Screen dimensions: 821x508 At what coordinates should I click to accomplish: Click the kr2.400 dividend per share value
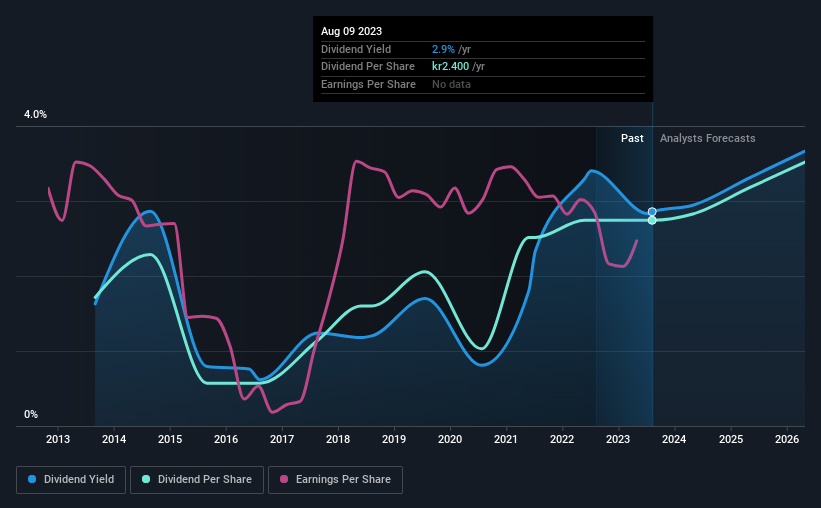[450, 67]
